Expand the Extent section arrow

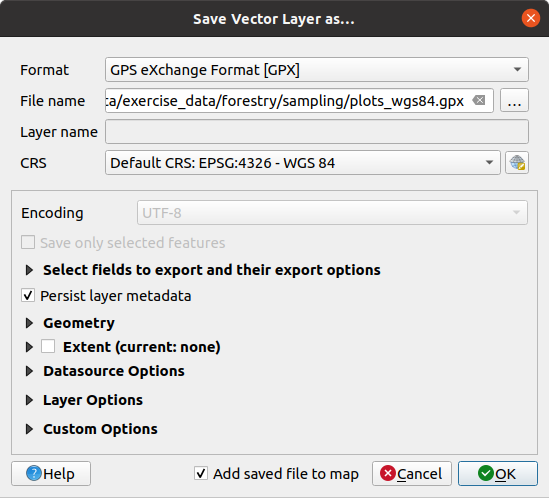pos(29,347)
